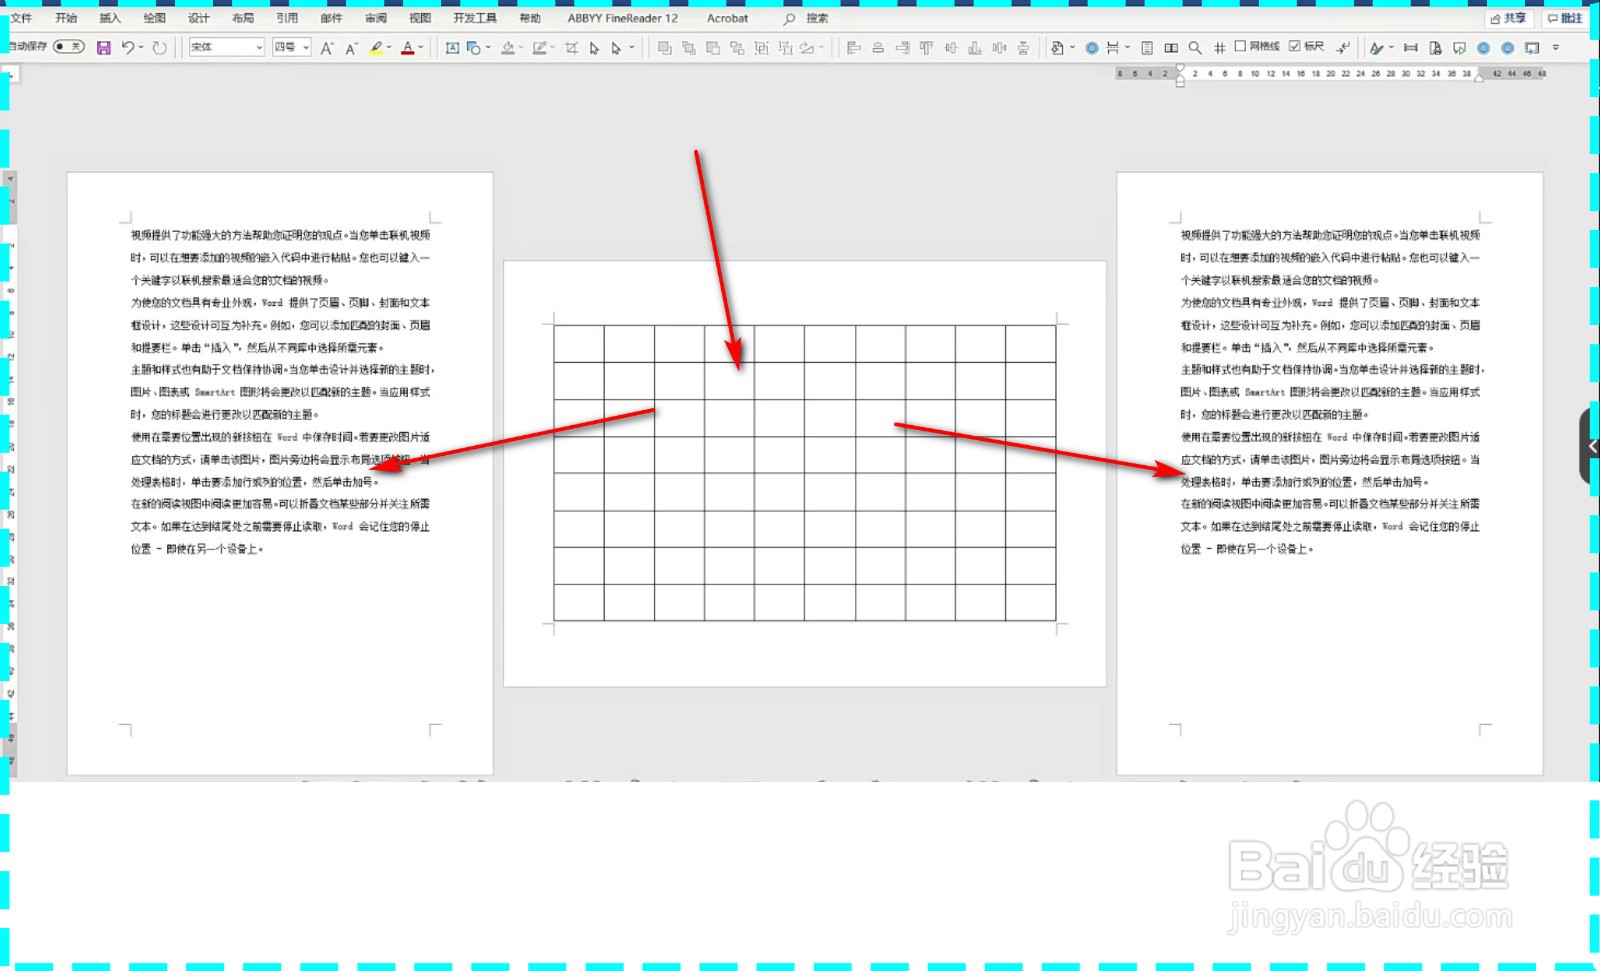Click the page orientation icon
Viewport: 1600px width, 971px height.
coord(1057,47)
